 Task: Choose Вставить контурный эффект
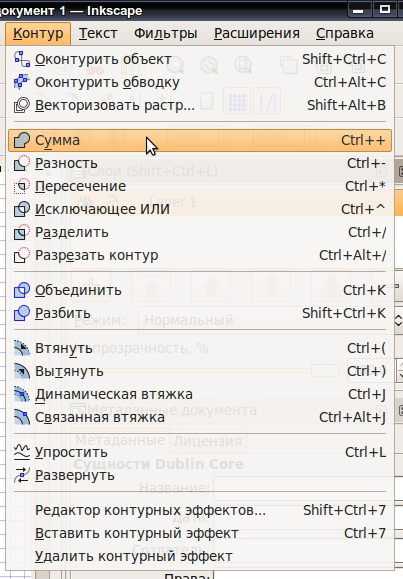199,533
